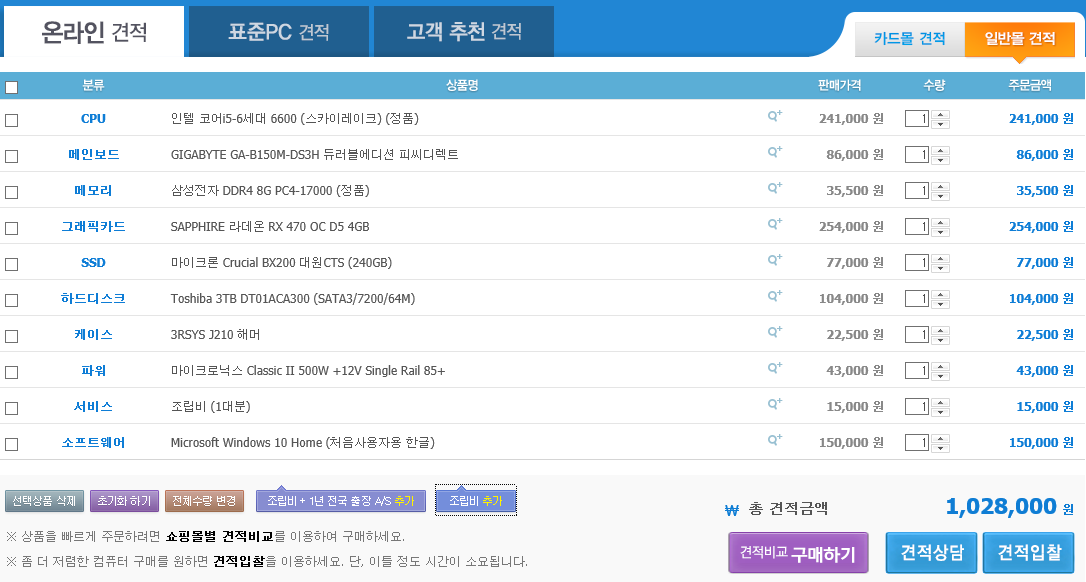The width and height of the screenshot is (1086, 582).
Task: Click the magnifier icon in the 그래픽카드 row
Action: pyautogui.click(x=774, y=224)
